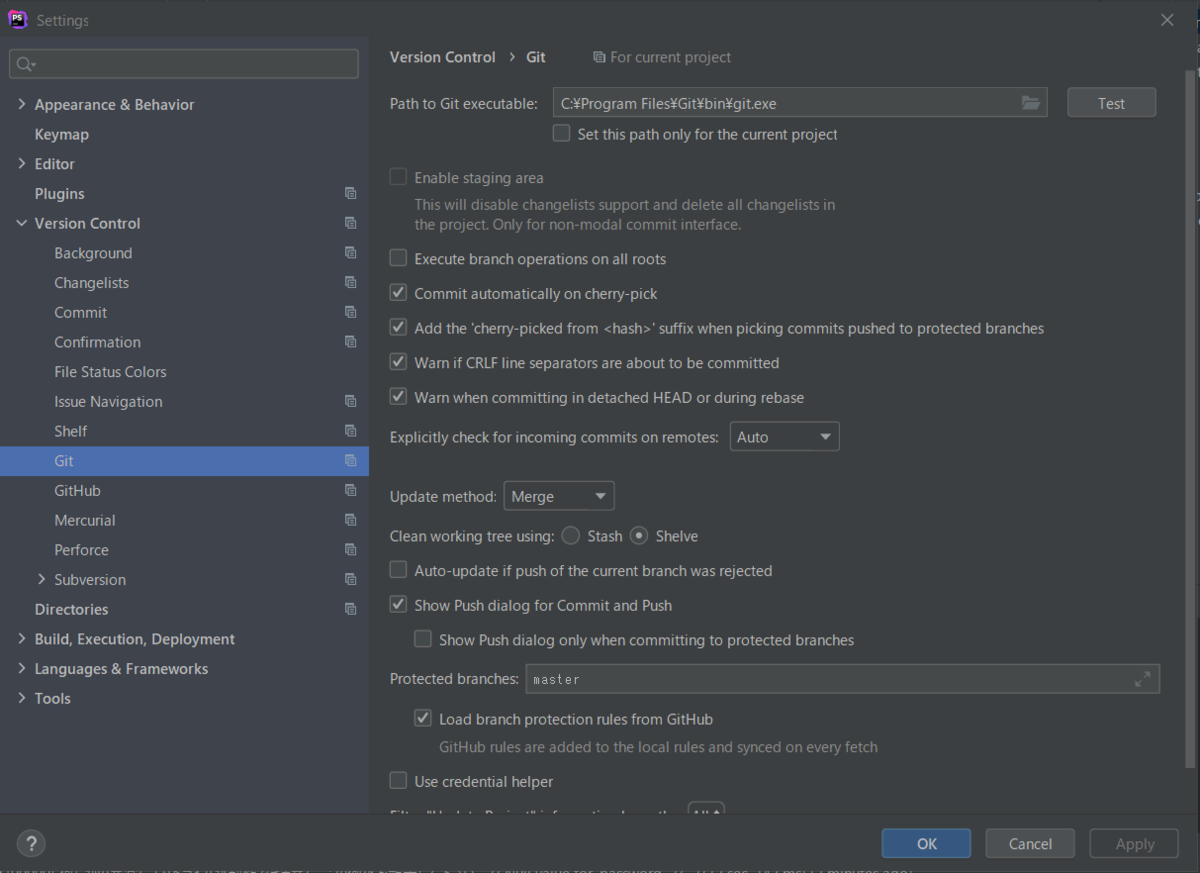Click the project-level icon beside Commit
Viewport: 1200px width, 873px height.
coord(350,312)
